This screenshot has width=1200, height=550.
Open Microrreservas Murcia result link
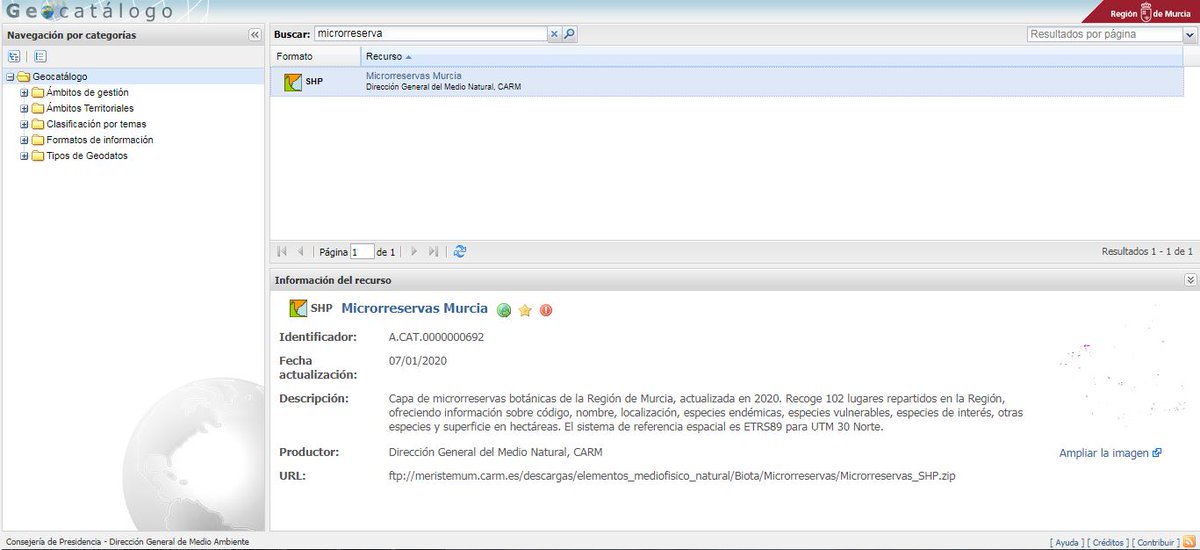[x=414, y=76]
